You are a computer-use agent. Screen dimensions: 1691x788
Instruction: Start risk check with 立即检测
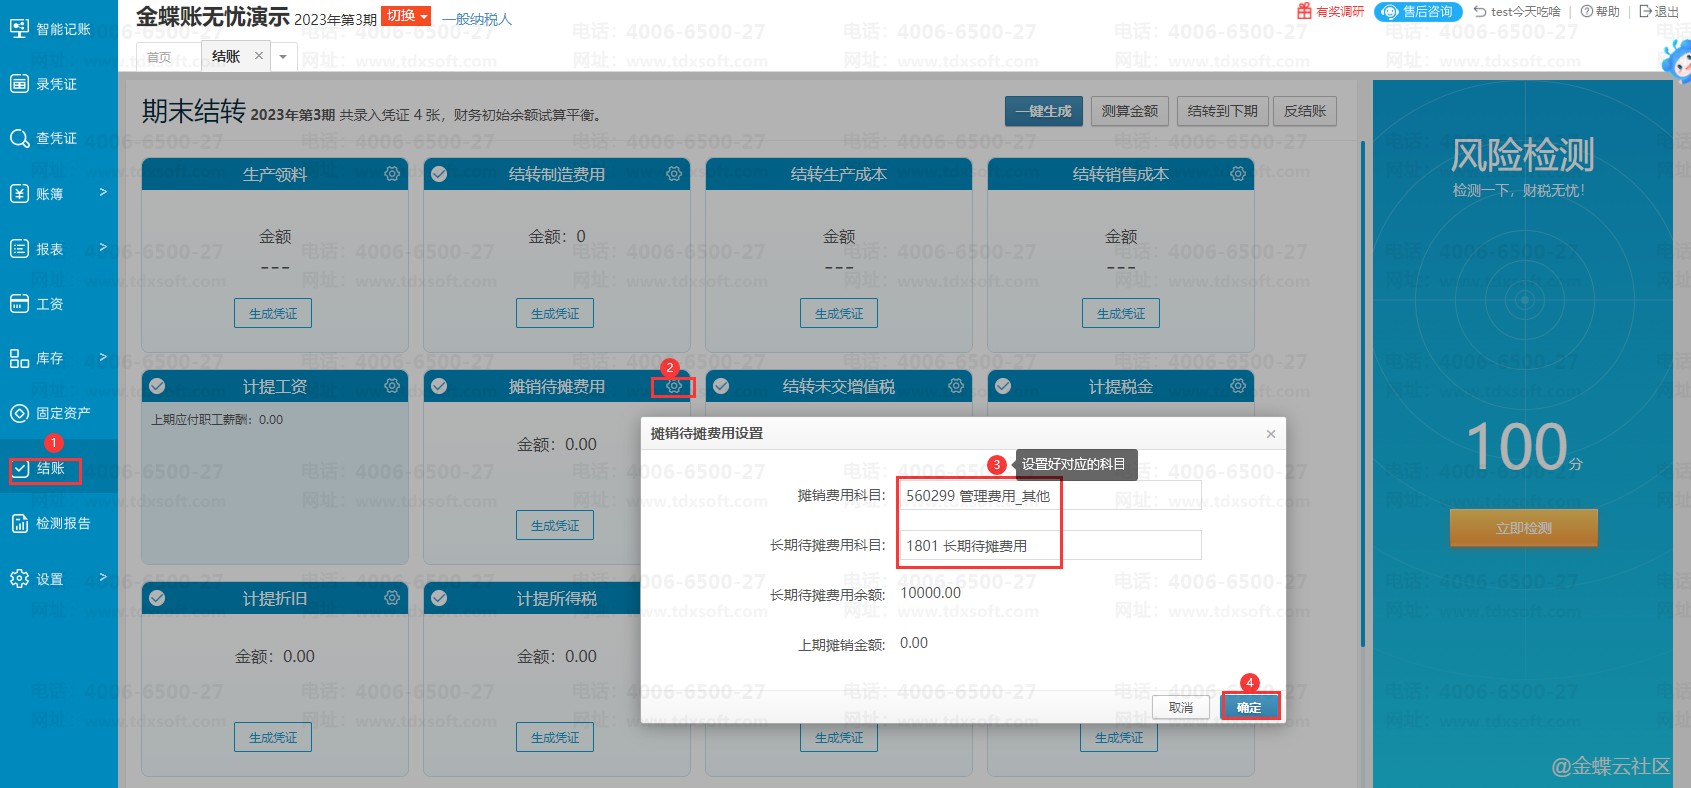click(1524, 528)
